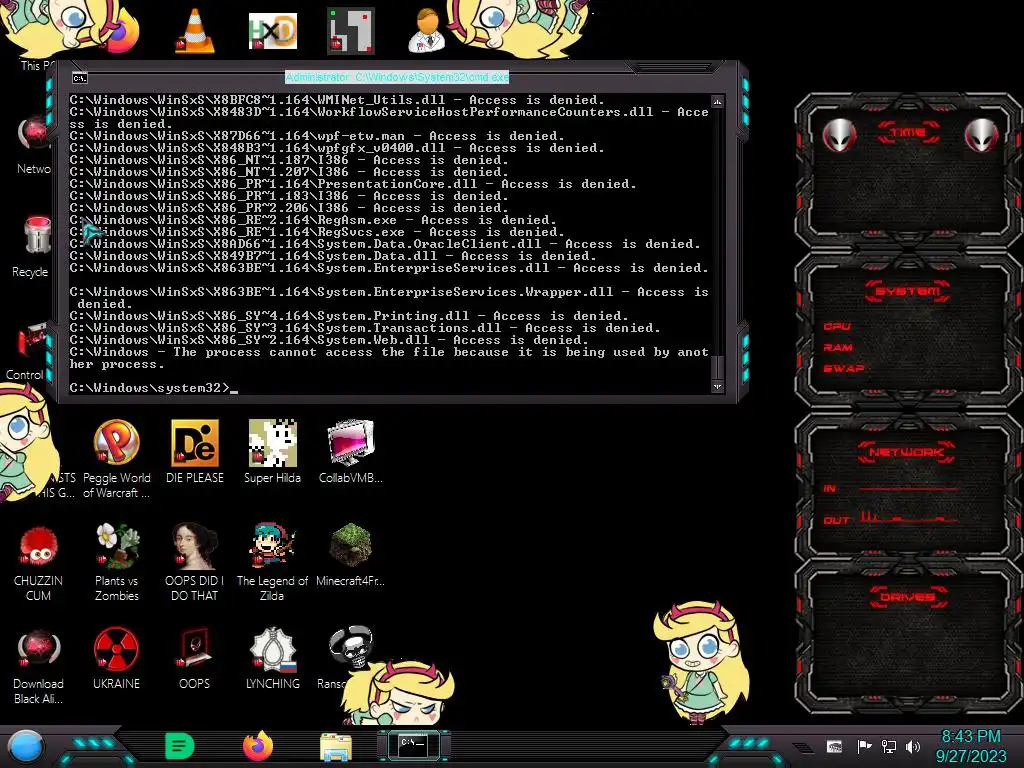Click the RegAsm.exe access denied line
Viewport: 1024px width, 768px height.
[x=313, y=220]
